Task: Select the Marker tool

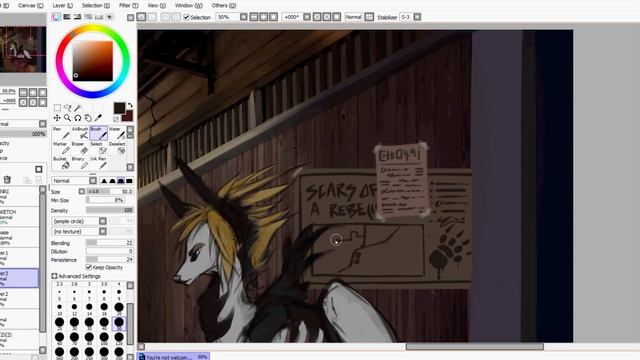Action: pos(60,148)
